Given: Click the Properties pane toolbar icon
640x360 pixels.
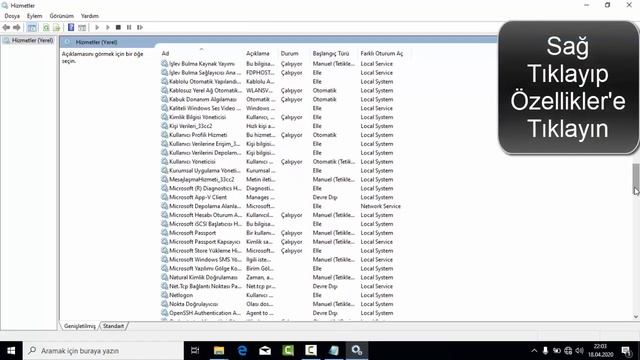Looking at the screenshot, I should (82, 27).
